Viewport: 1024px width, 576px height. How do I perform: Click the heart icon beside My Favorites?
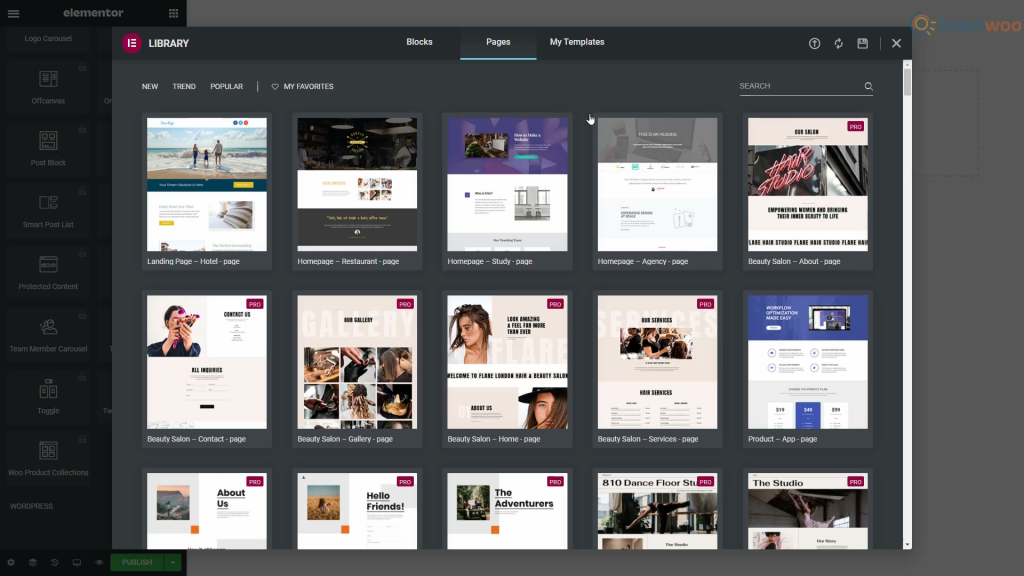click(x=275, y=86)
